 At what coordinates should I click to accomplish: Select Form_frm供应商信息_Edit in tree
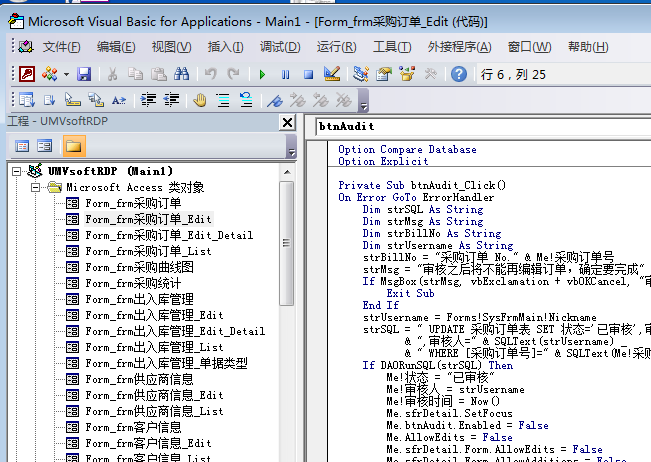[x=154, y=396]
